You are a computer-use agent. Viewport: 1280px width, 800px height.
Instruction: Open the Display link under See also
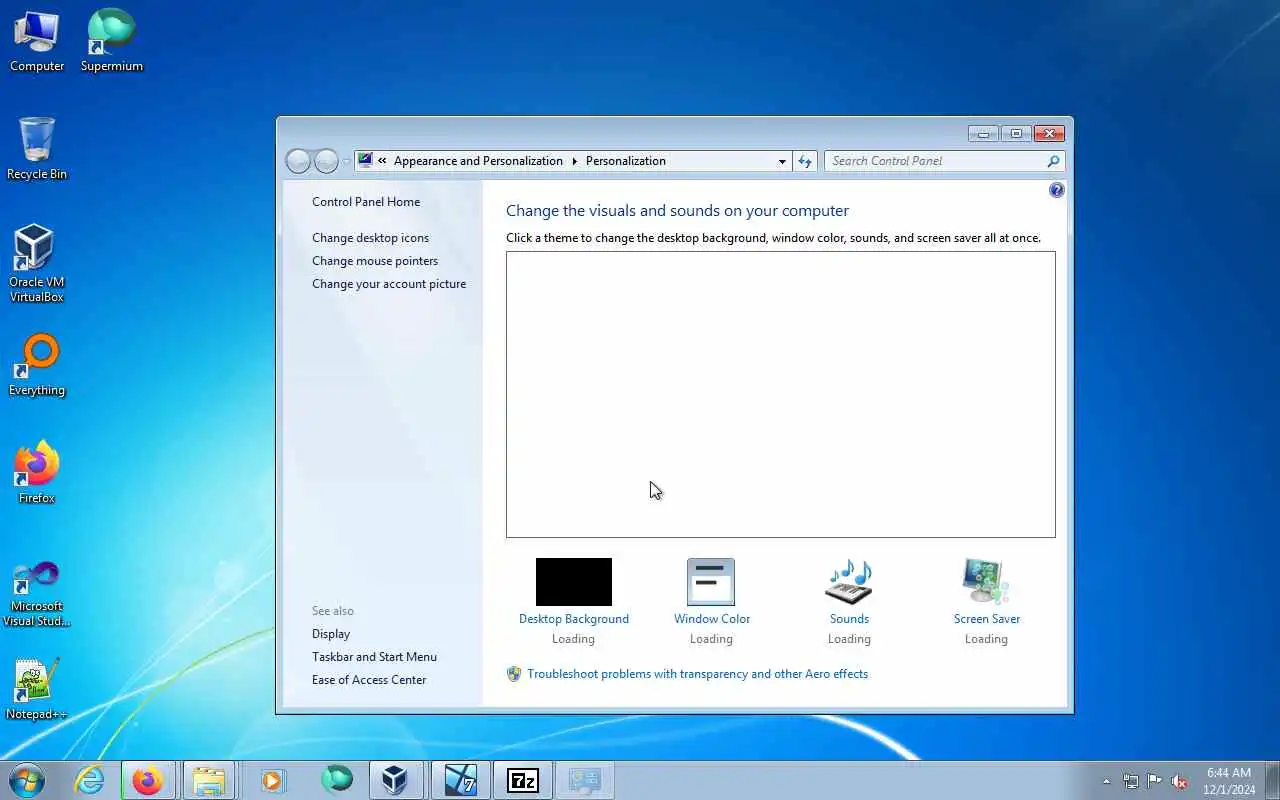coord(331,634)
